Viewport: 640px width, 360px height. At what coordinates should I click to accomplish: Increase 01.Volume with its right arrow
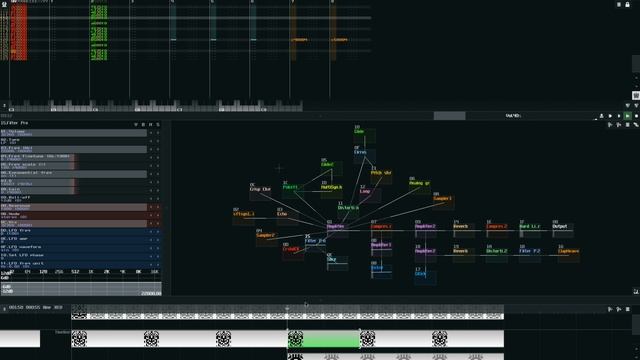click(x=158, y=133)
